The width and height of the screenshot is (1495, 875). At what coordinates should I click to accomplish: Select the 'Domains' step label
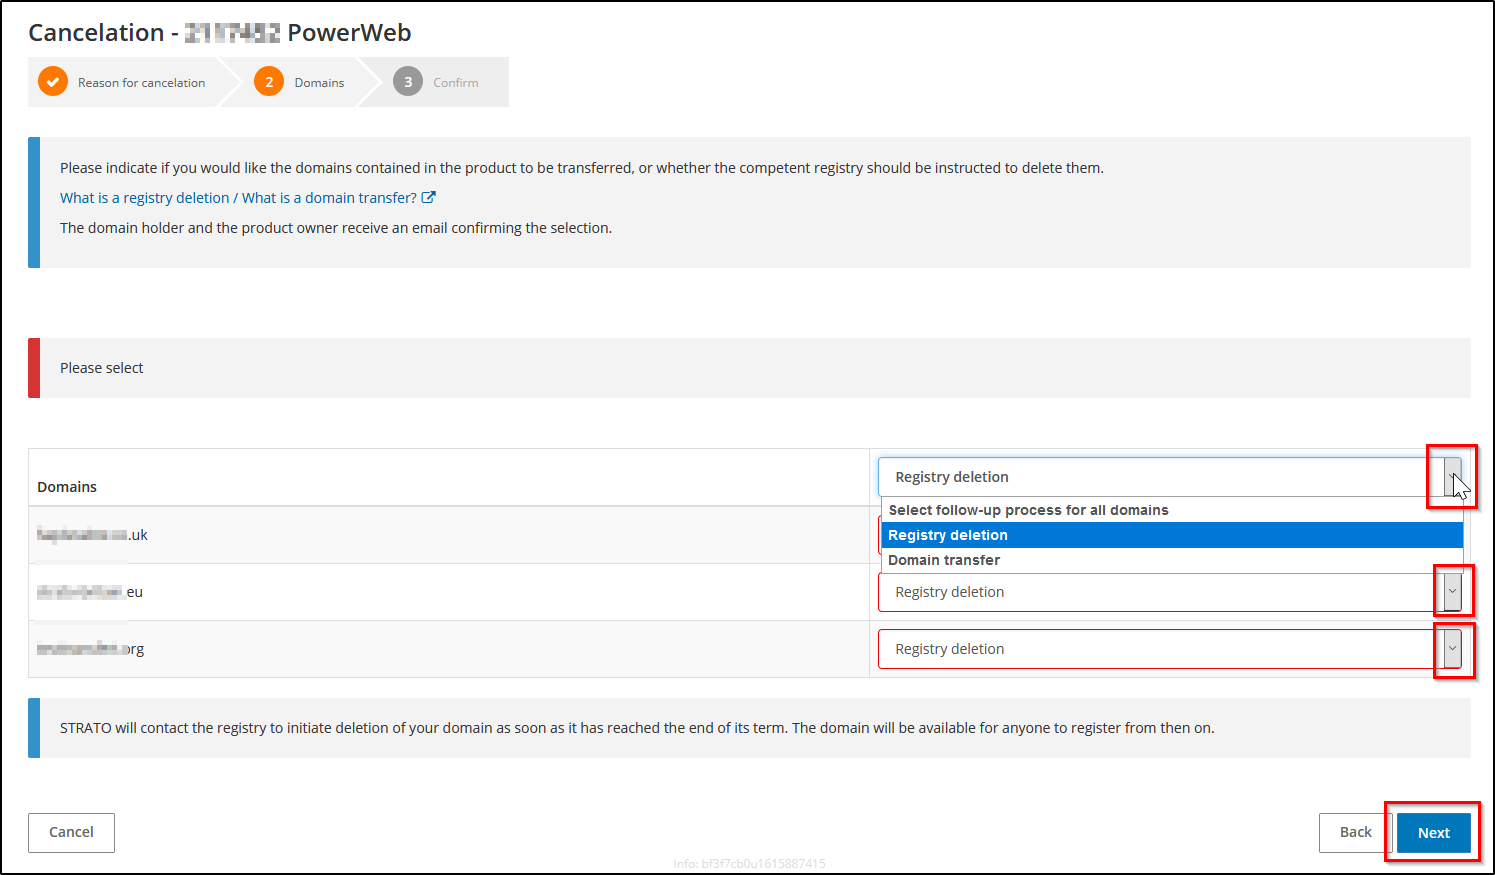[x=319, y=83]
